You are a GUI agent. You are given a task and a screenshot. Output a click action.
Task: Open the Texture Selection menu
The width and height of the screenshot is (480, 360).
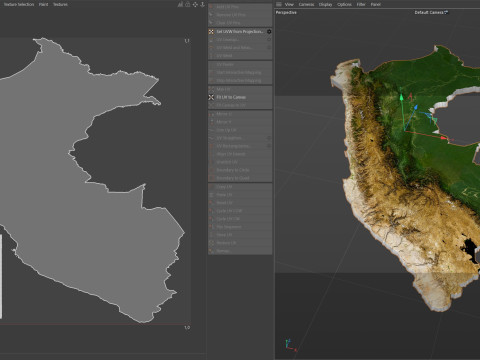tap(19, 4)
